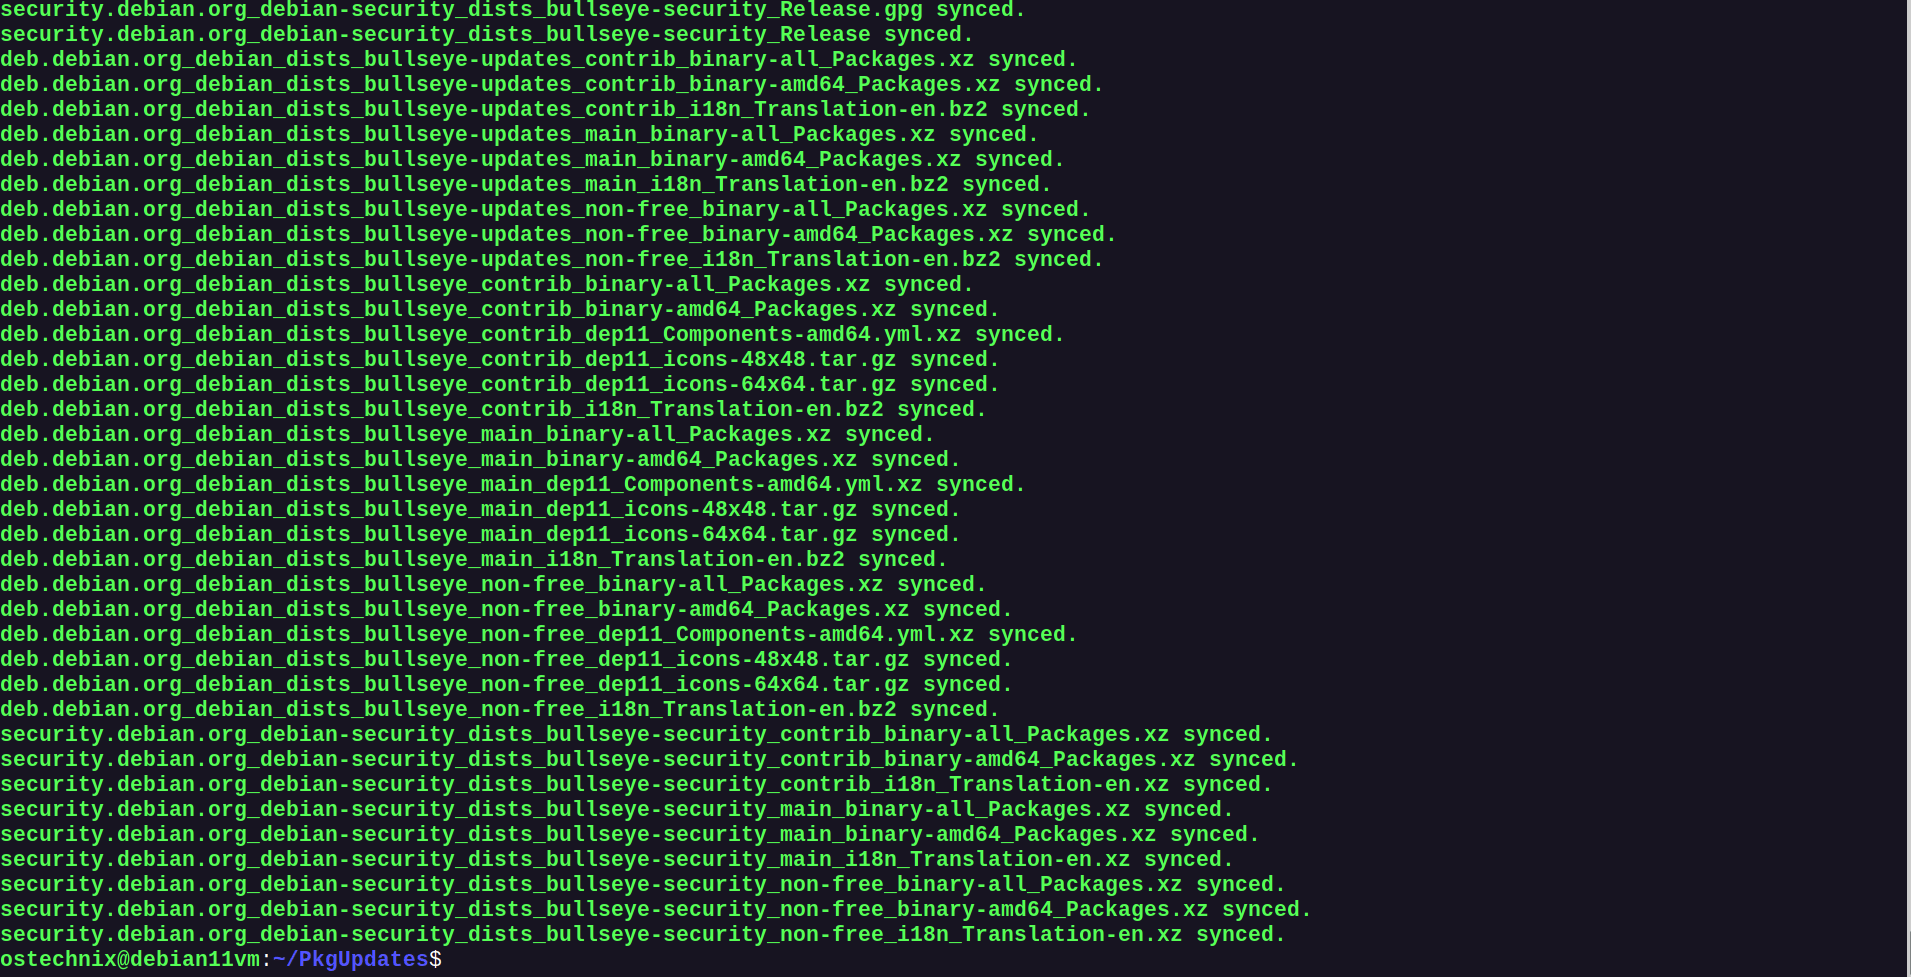Click the bullseye_contrib_i18n_Translation-en.bz2 line
The image size is (1911, 977).
[493, 410]
